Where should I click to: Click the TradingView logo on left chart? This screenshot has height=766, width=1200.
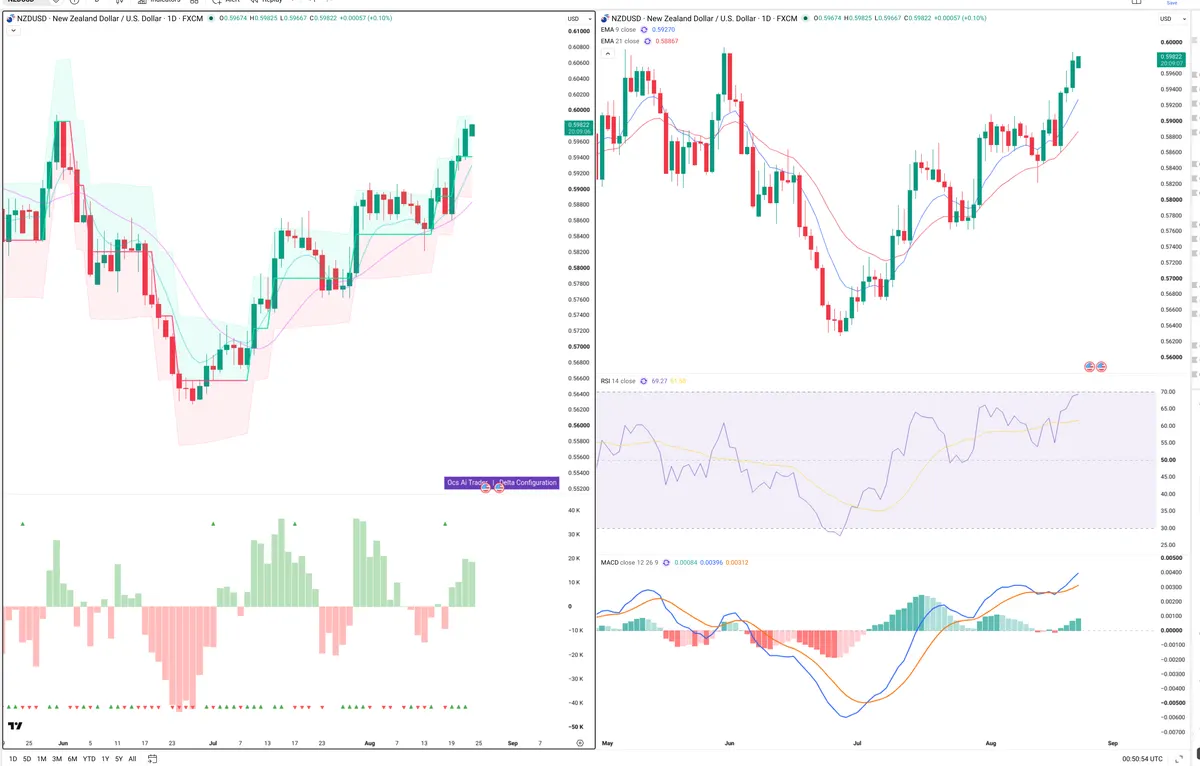[15, 727]
